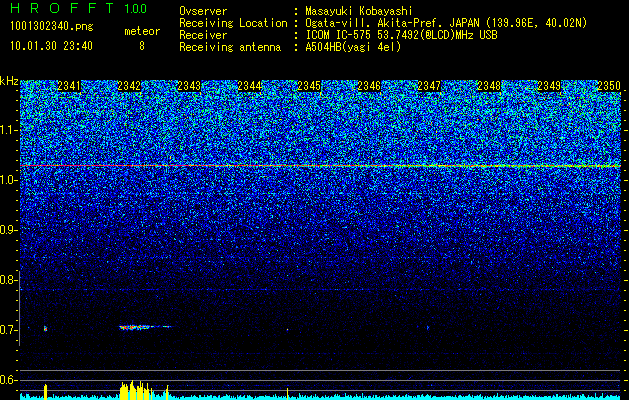Click the short meteor echo before 2341

tap(45, 329)
